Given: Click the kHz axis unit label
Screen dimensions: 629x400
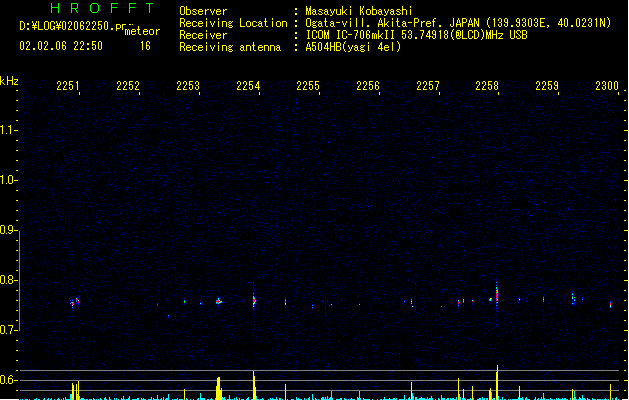Looking at the screenshot, I should (x=9, y=81).
